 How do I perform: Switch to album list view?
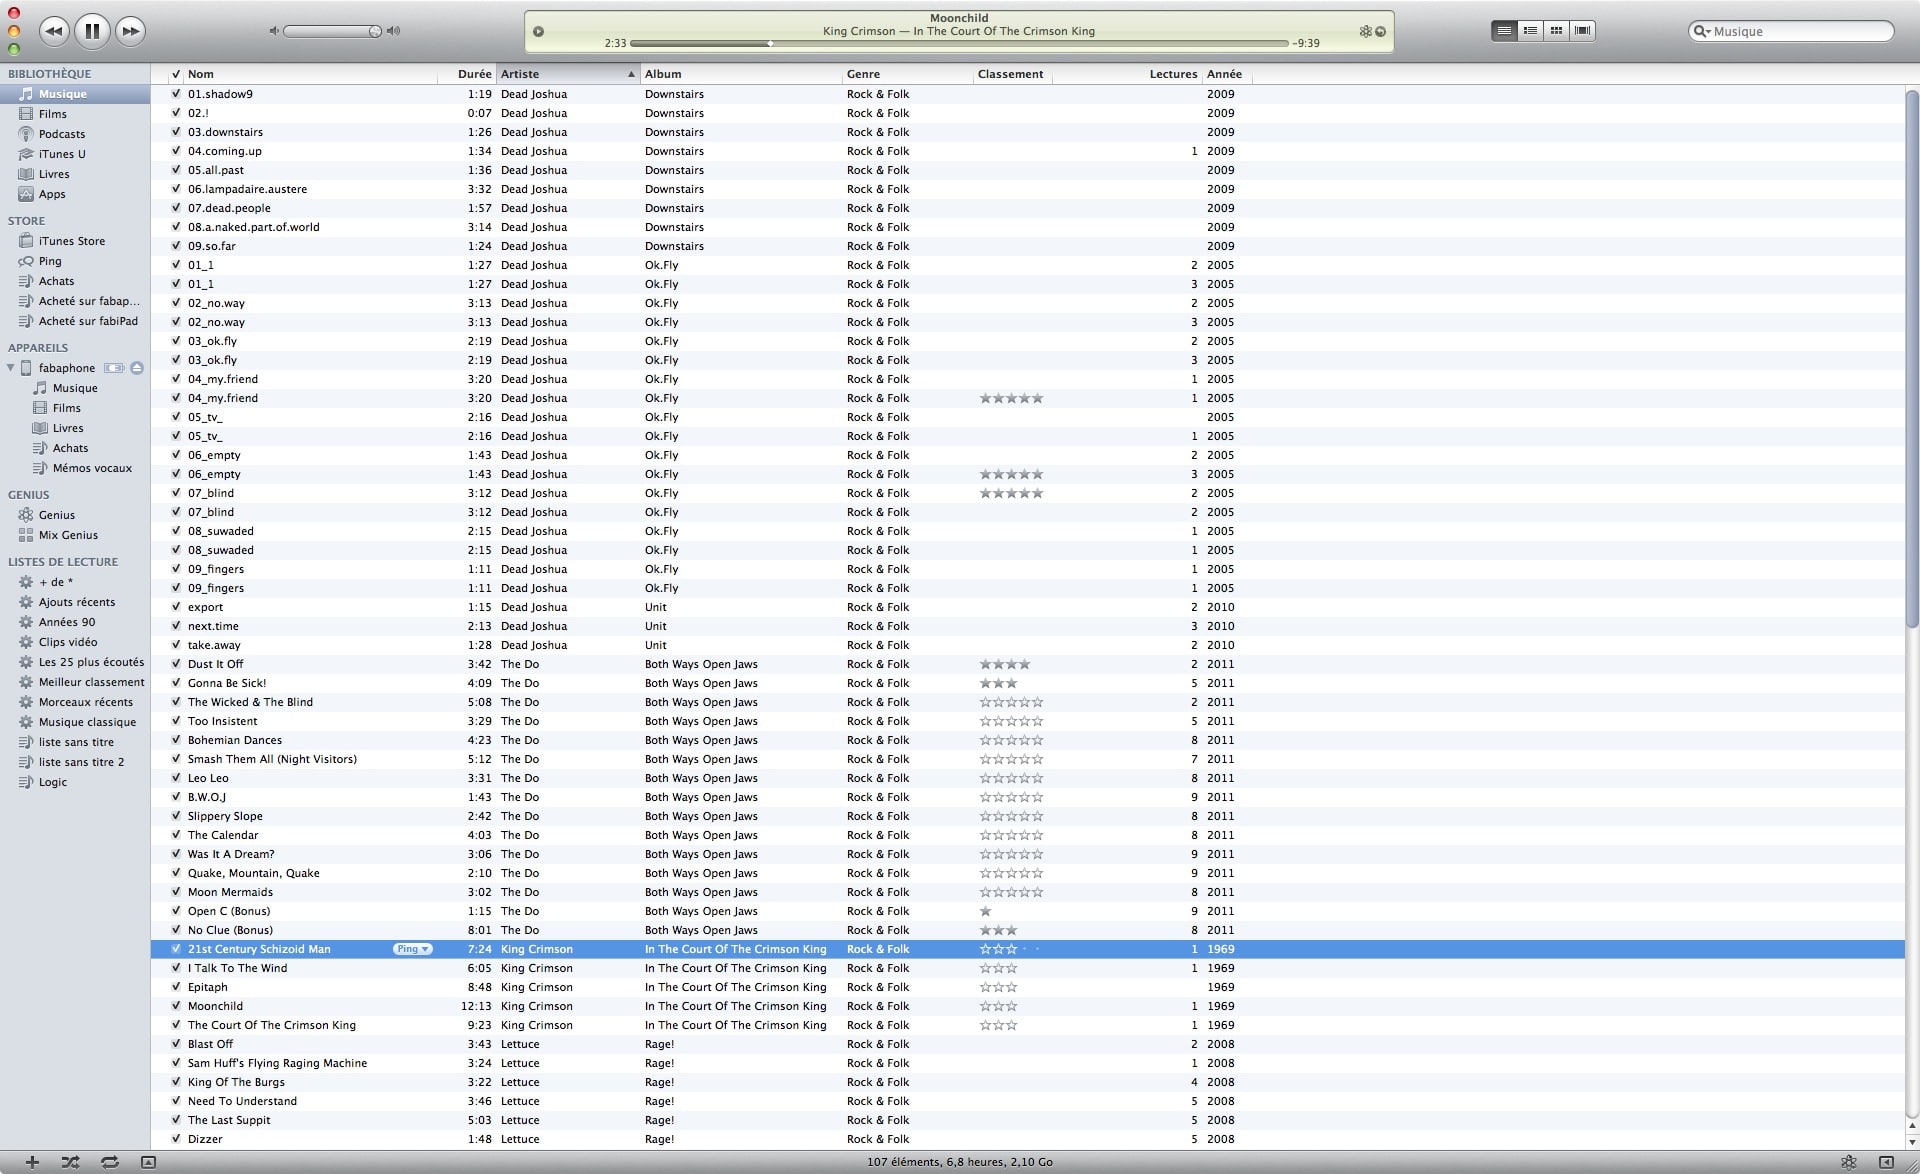[x=1530, y=31]
